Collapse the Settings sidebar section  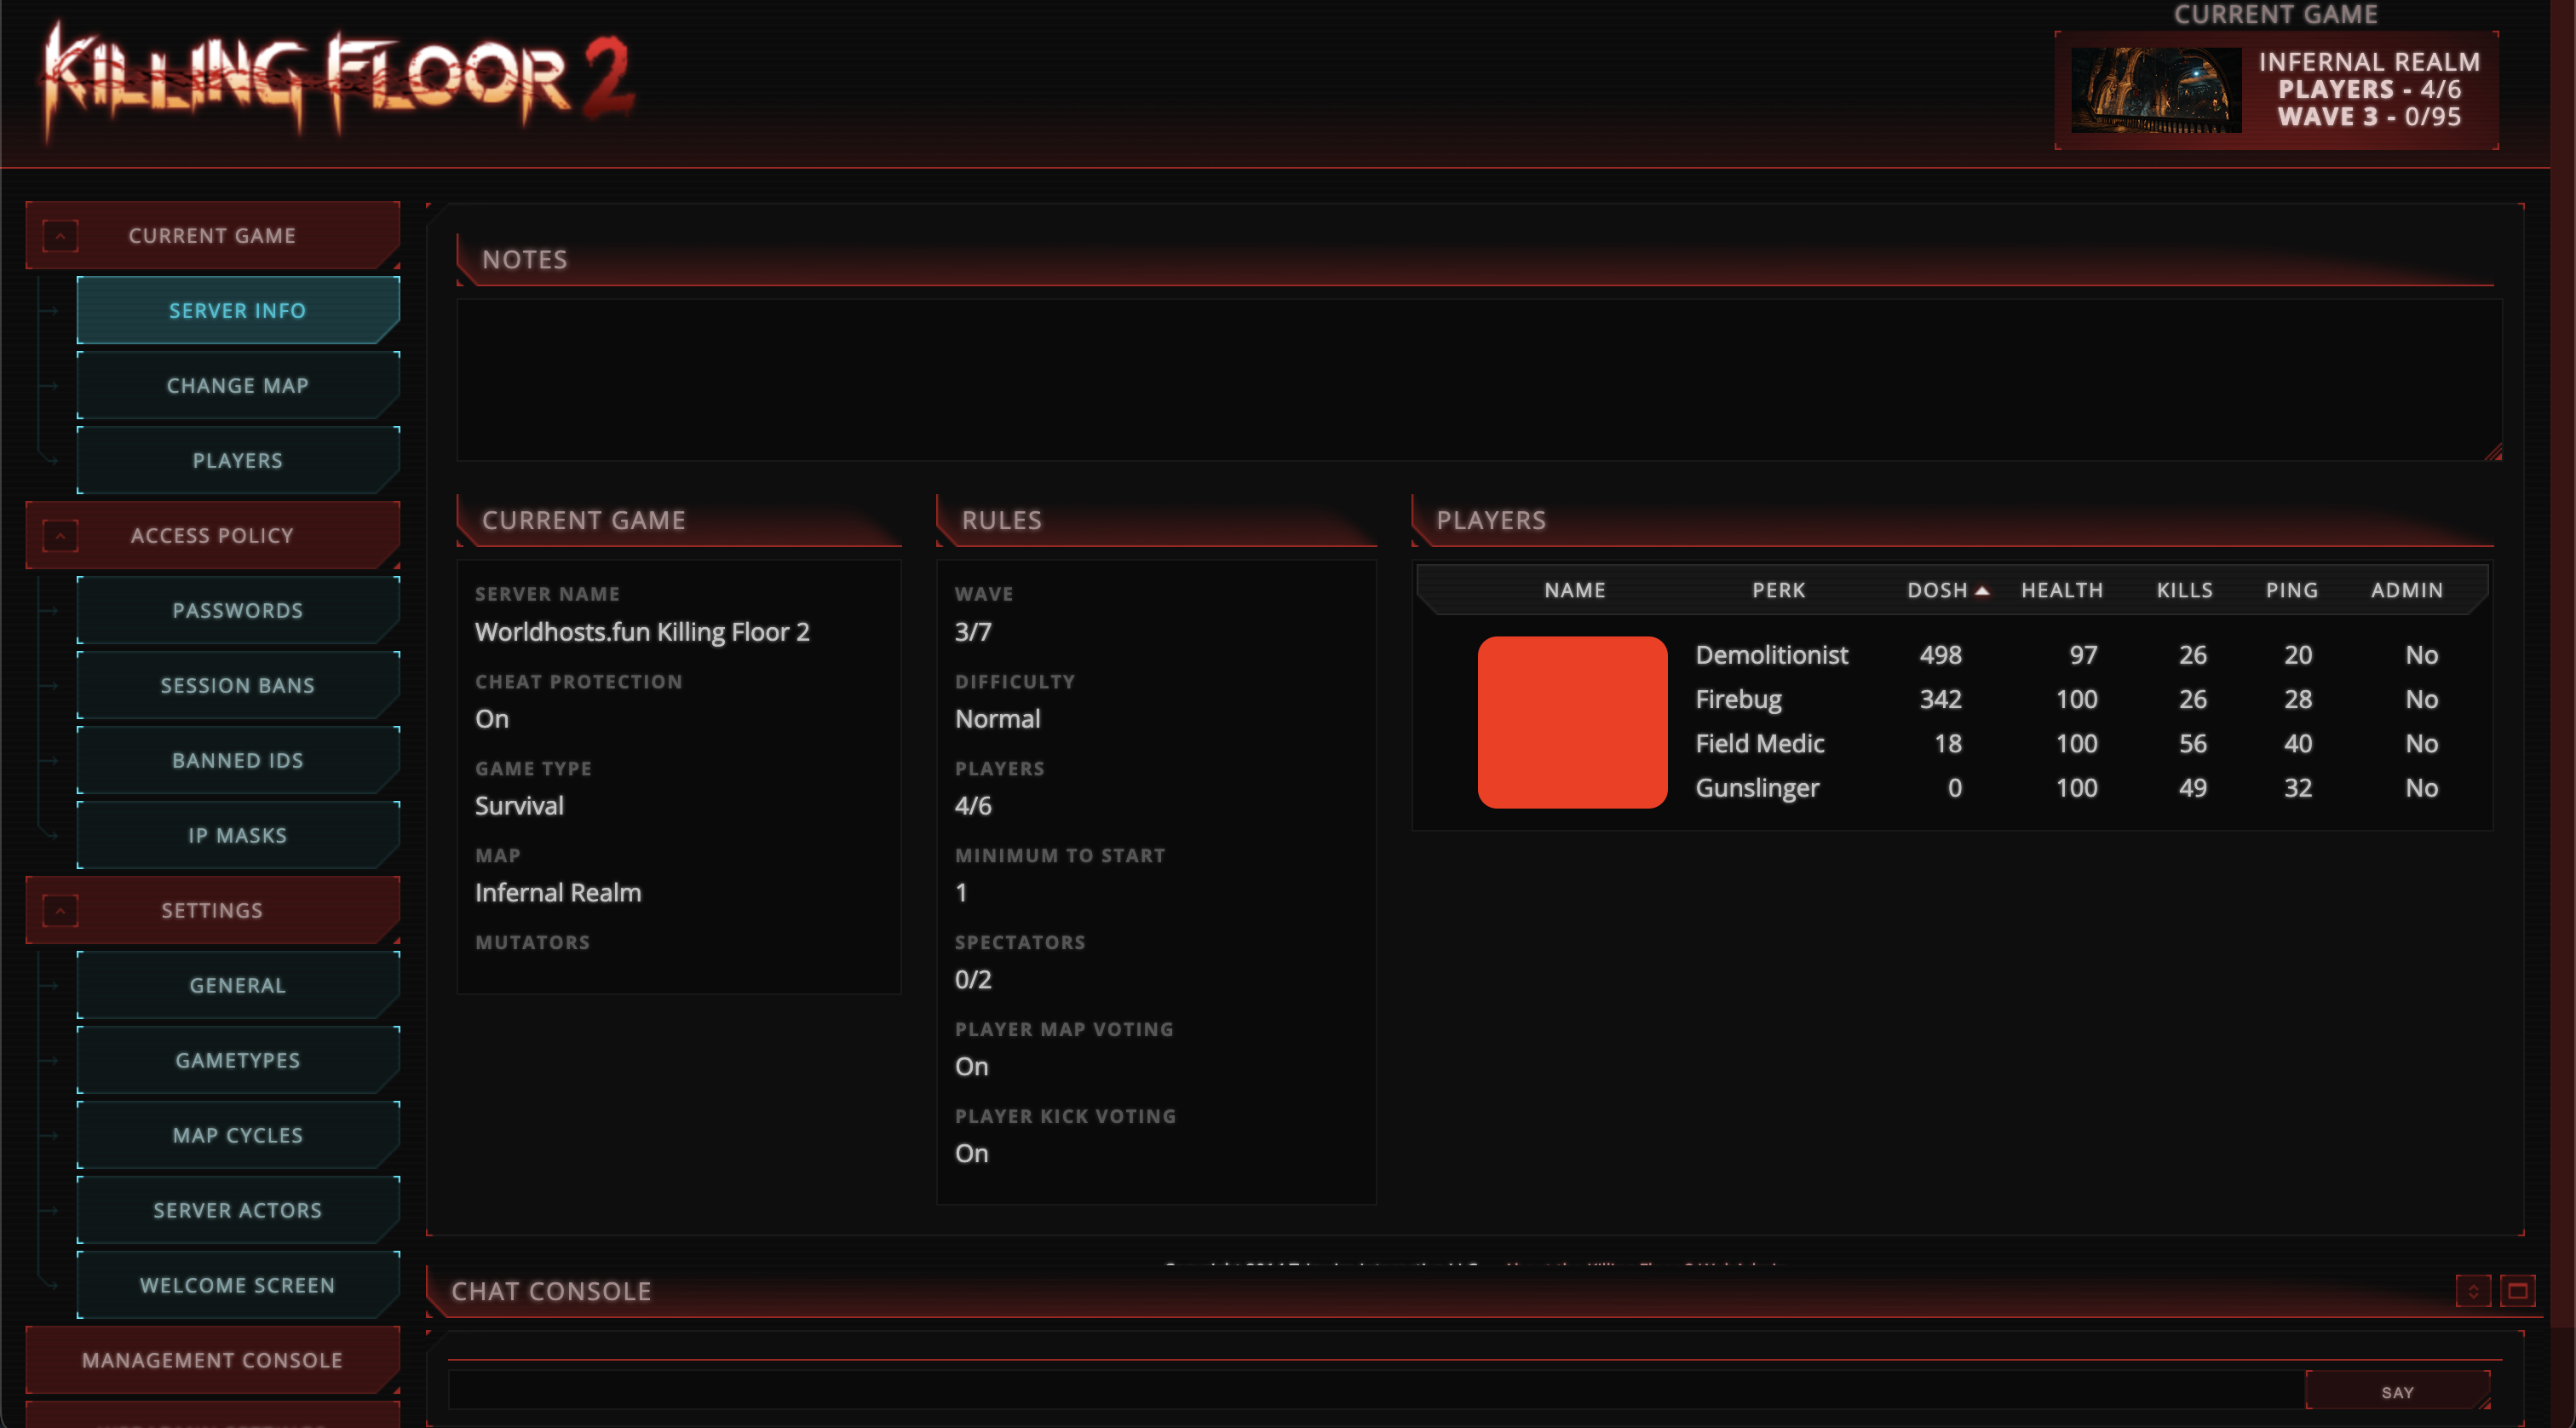coord(60,911)
